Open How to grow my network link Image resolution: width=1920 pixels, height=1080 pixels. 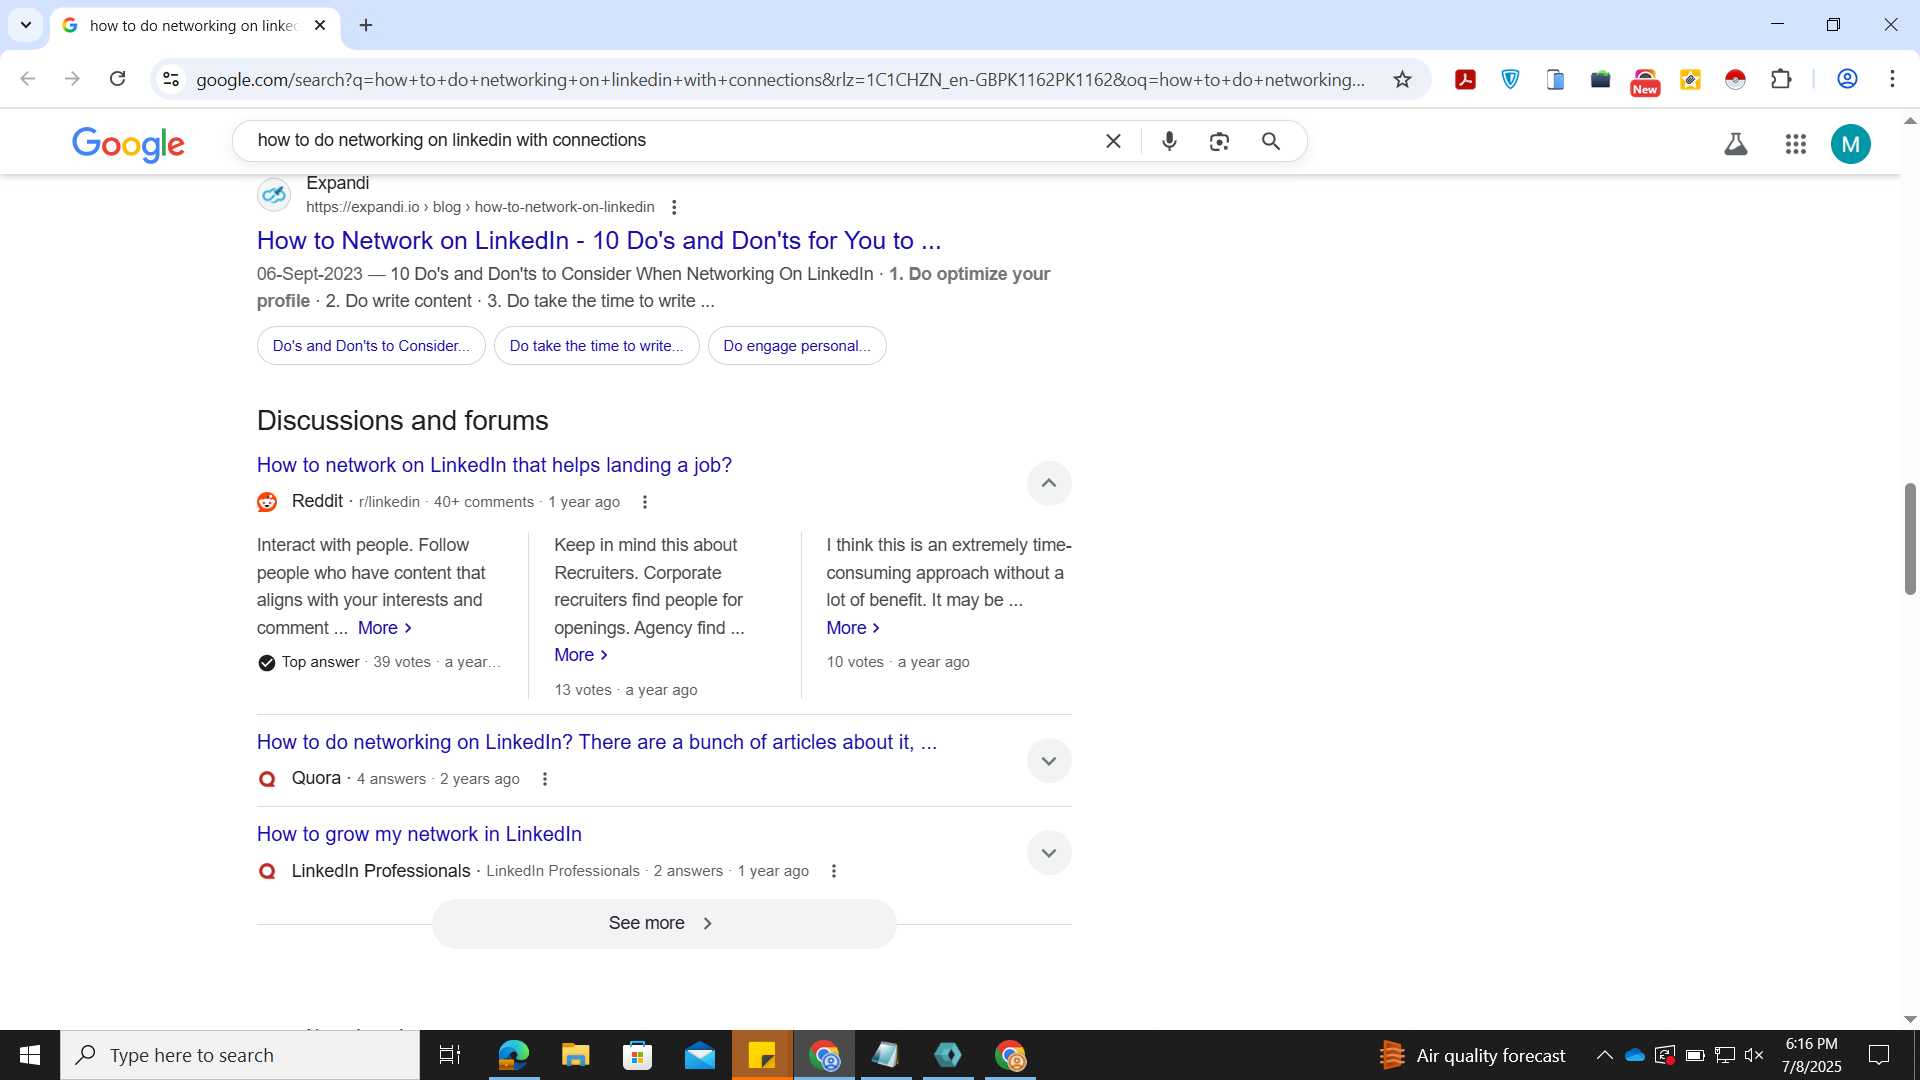[x=419, y=834]
